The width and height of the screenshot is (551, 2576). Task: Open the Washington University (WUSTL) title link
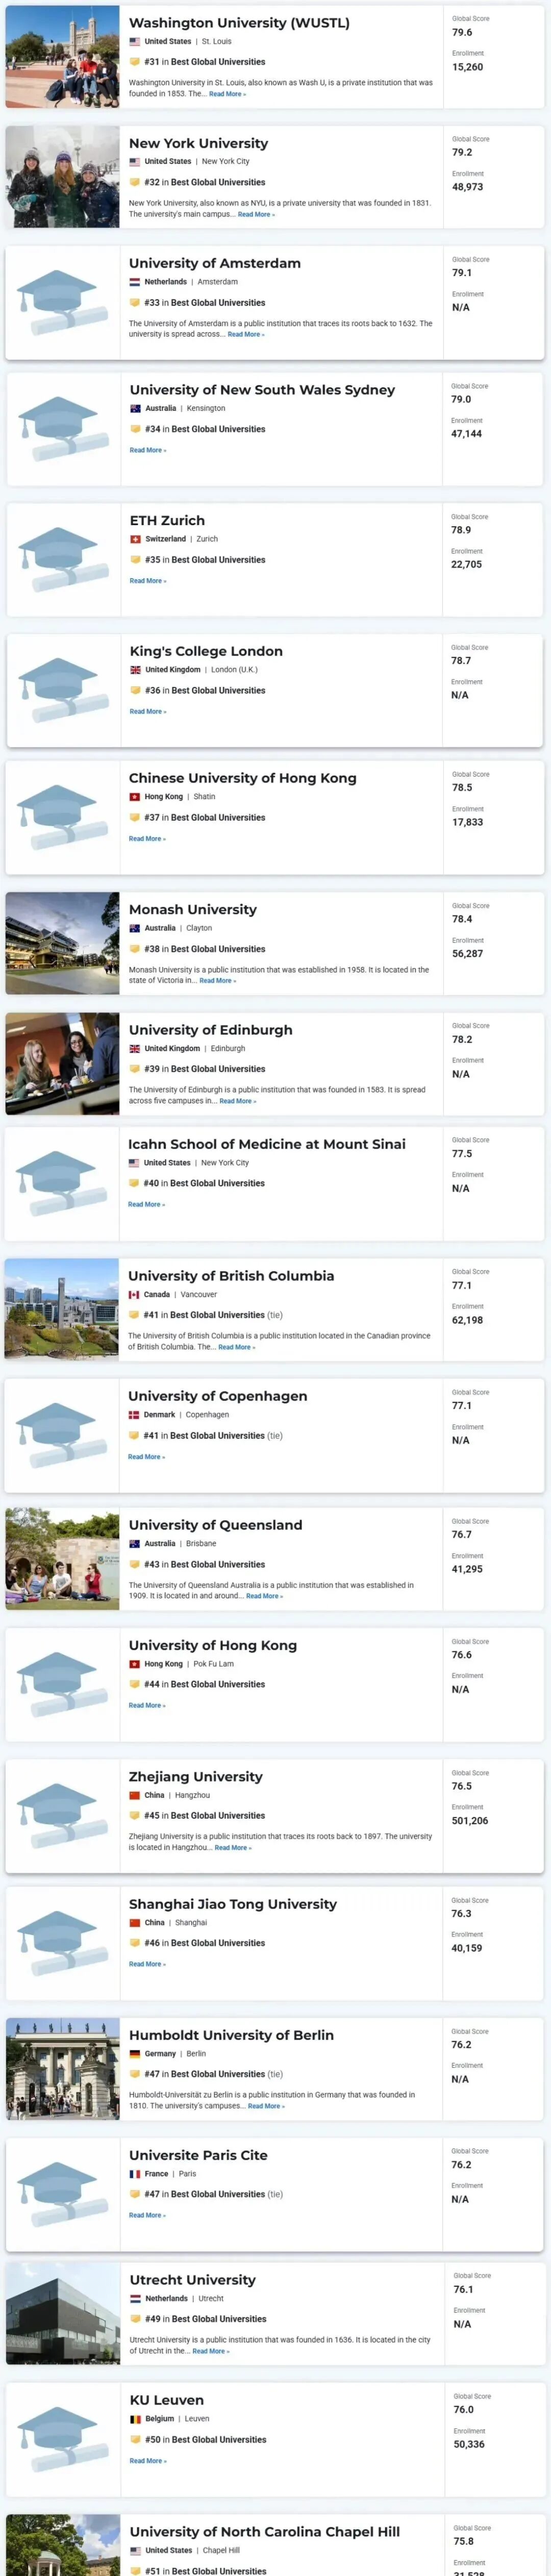(x=239, y=23)
